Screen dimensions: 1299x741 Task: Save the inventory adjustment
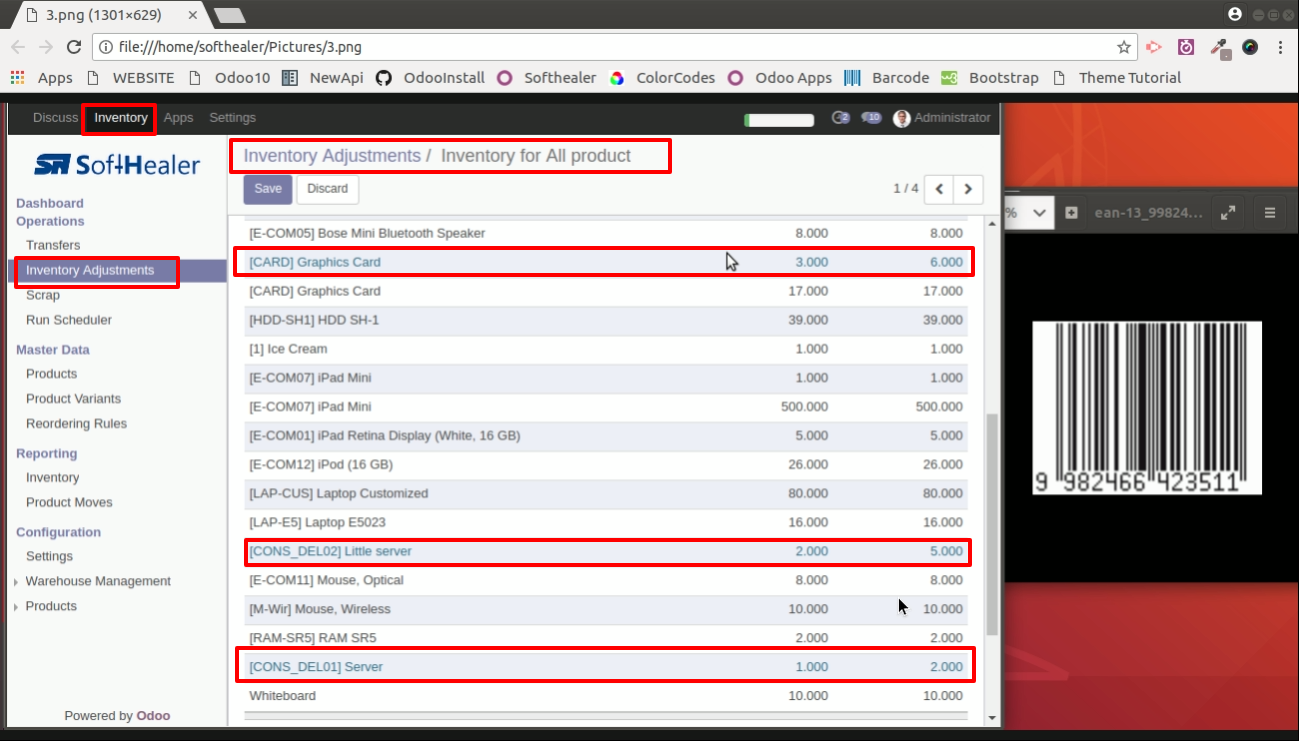tap(267, 189)
